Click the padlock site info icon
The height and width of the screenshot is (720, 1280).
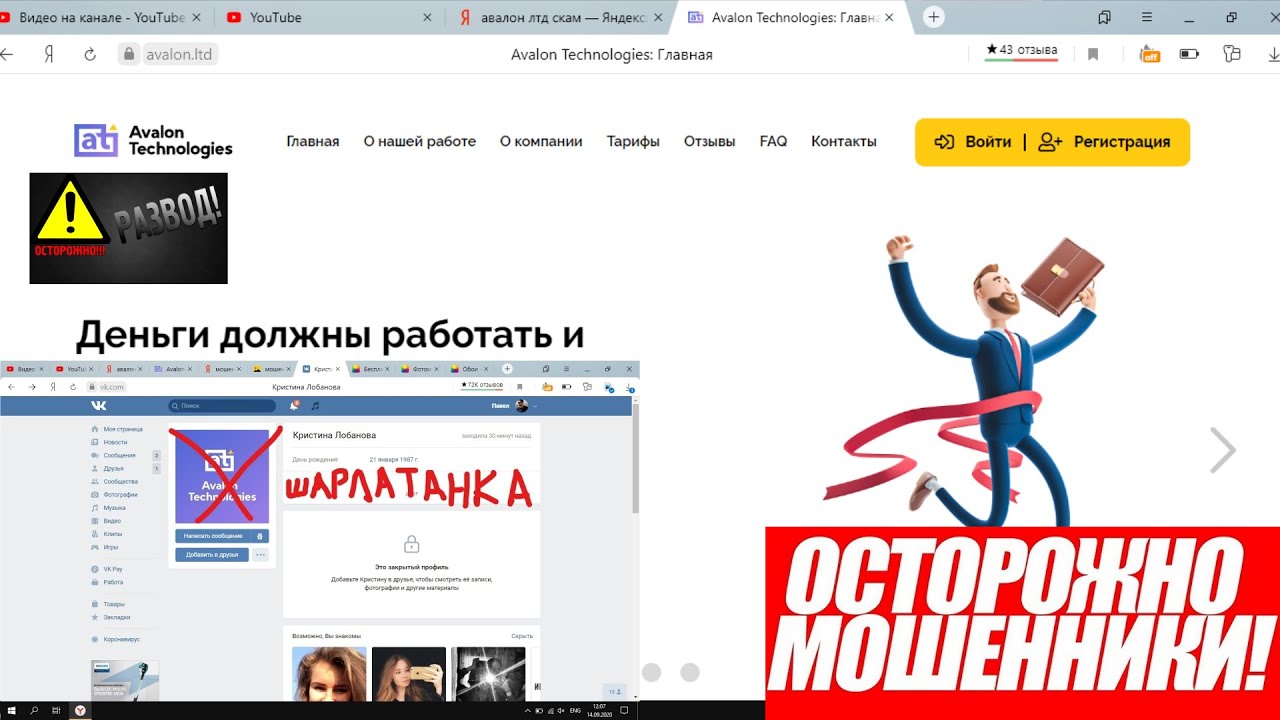point(128,54)
